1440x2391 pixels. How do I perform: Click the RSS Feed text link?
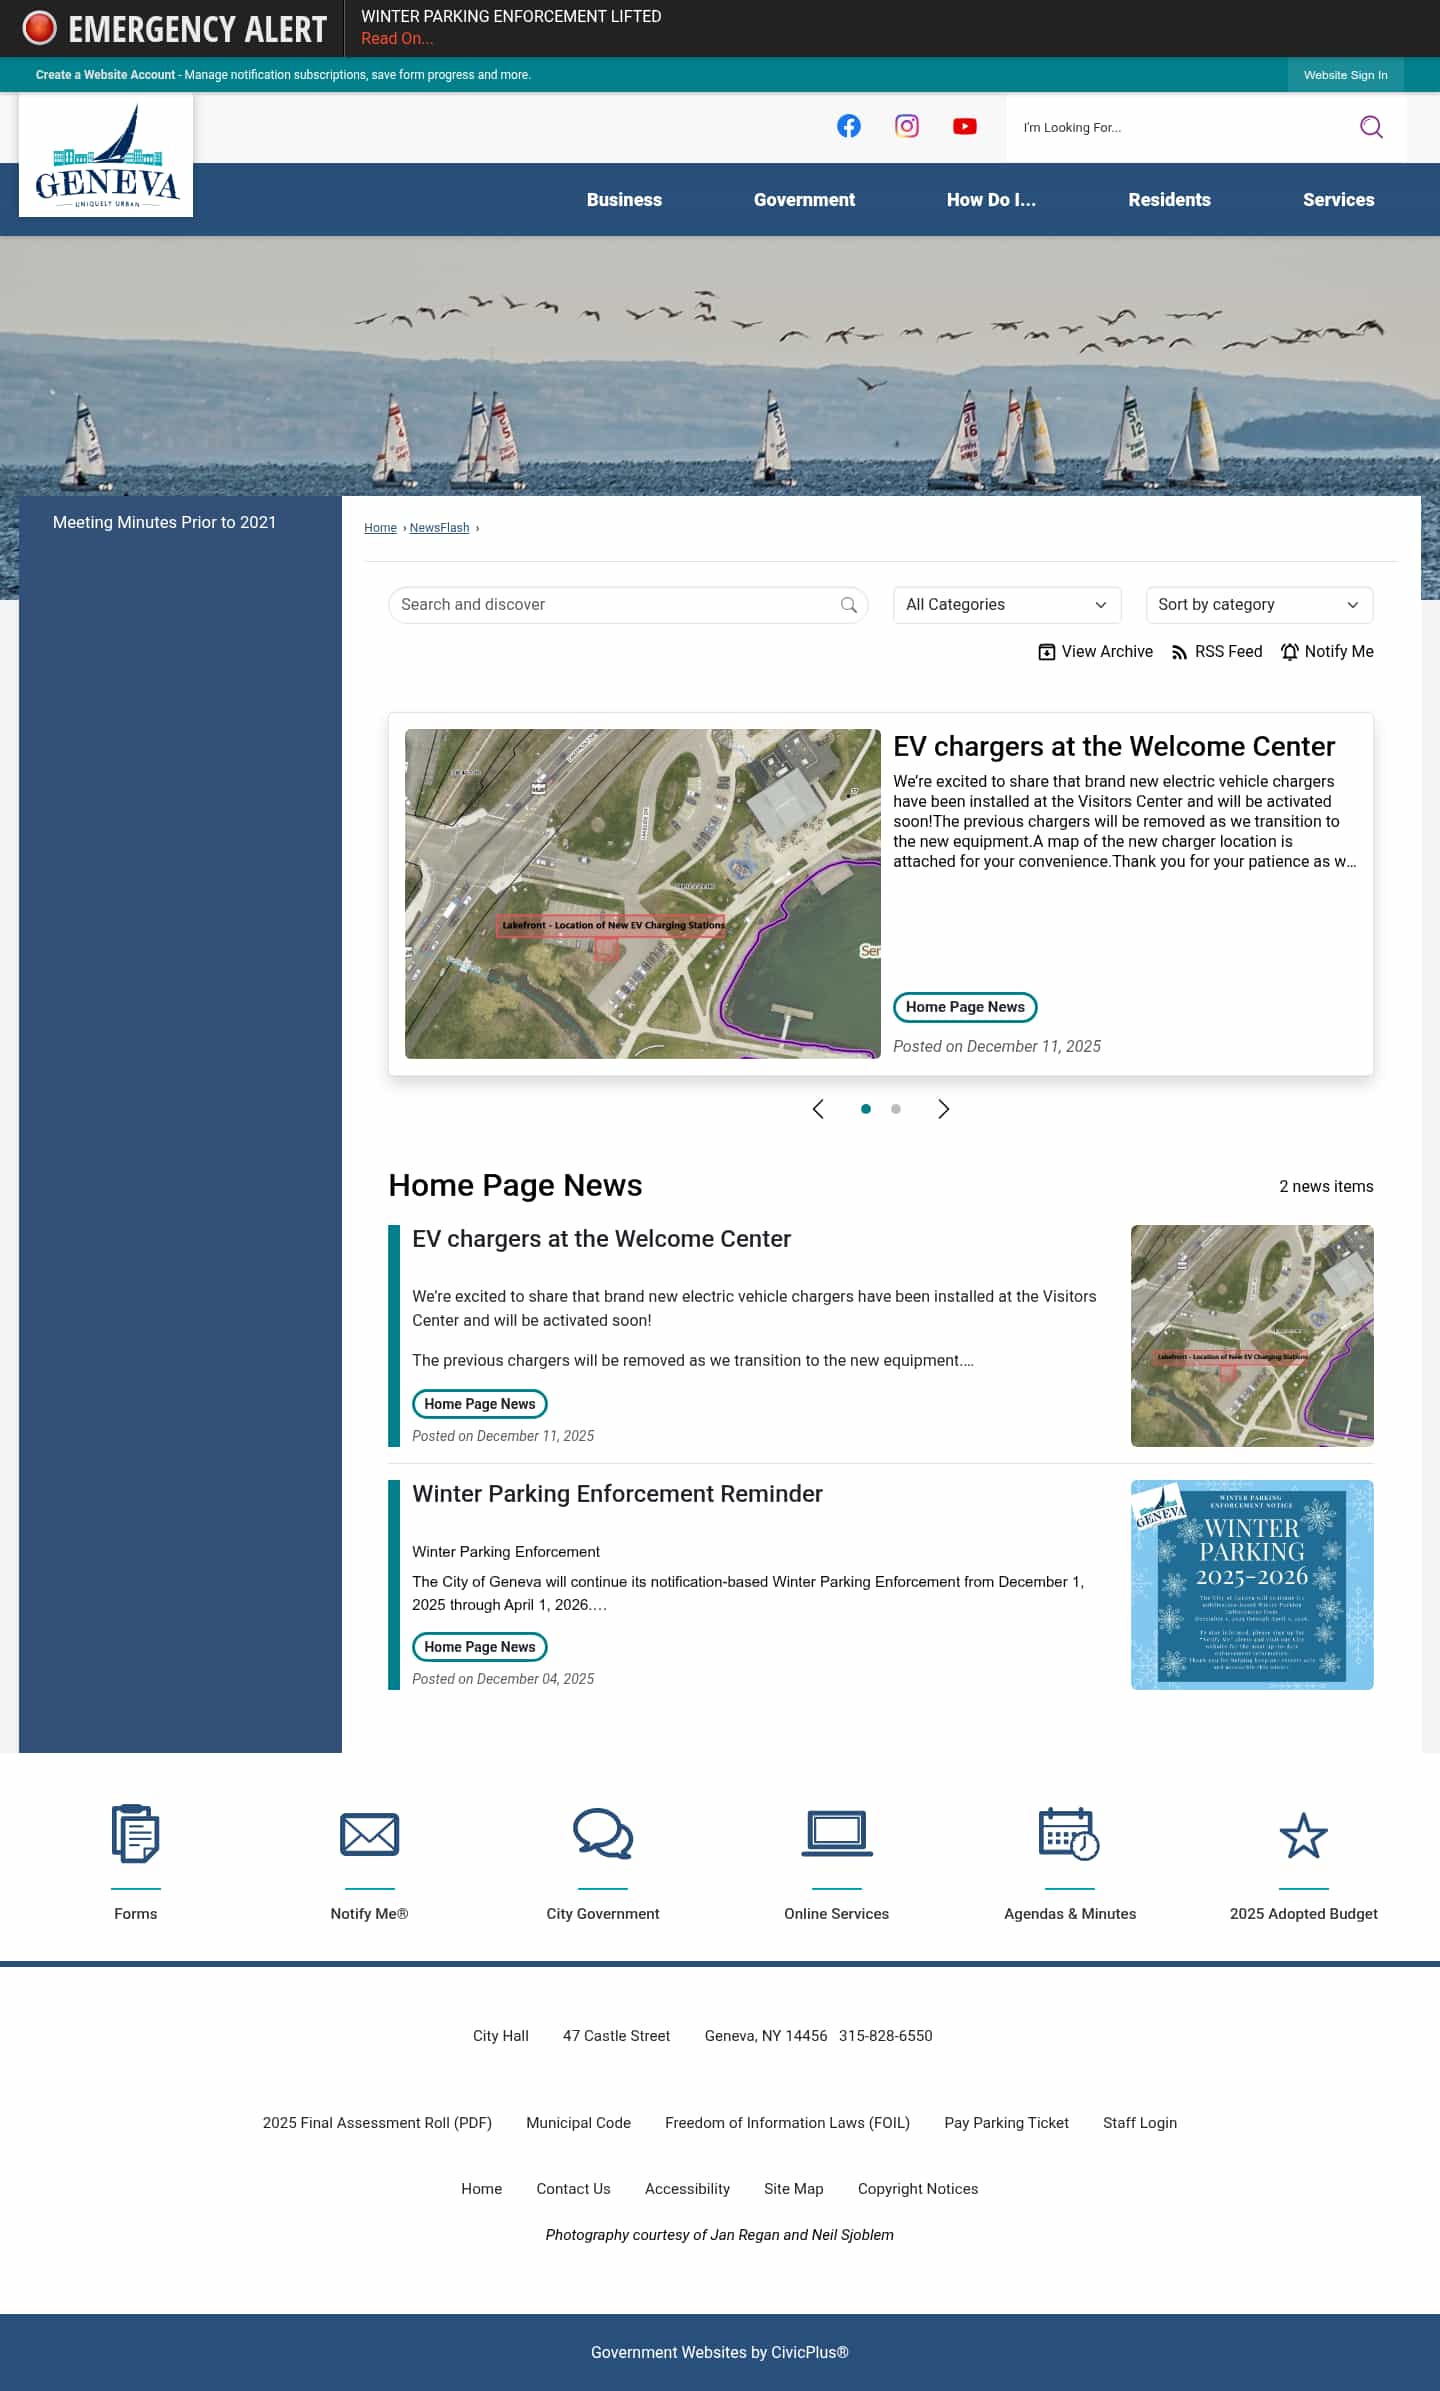1229,652
